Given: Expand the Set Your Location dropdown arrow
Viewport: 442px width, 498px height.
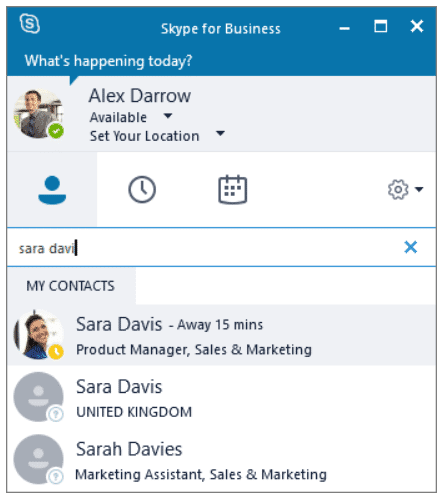Looking at the screenshot, I should (x=220, y=134).
